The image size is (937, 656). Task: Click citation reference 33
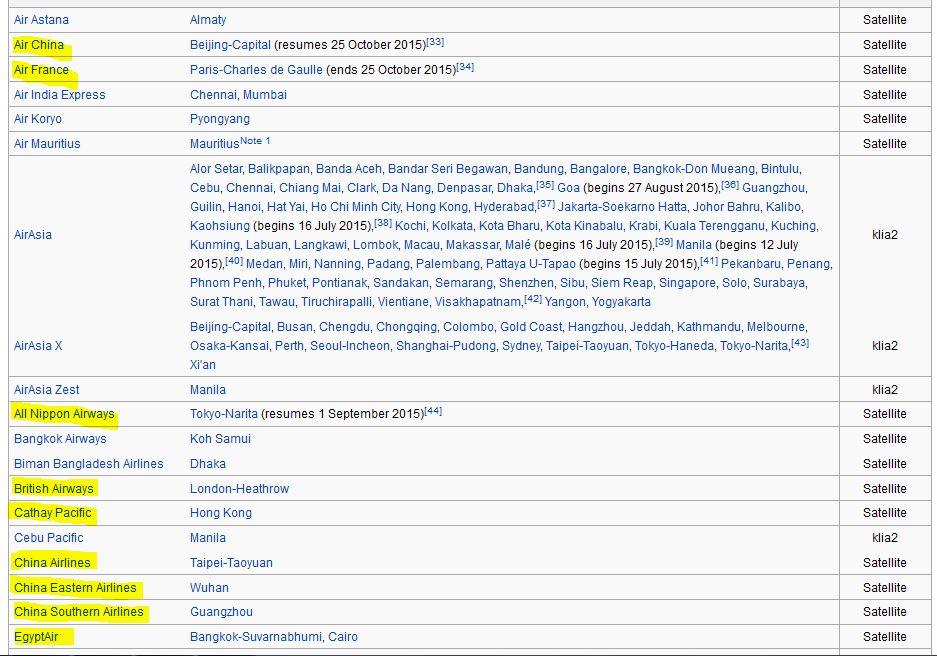[x=436, y=42]
